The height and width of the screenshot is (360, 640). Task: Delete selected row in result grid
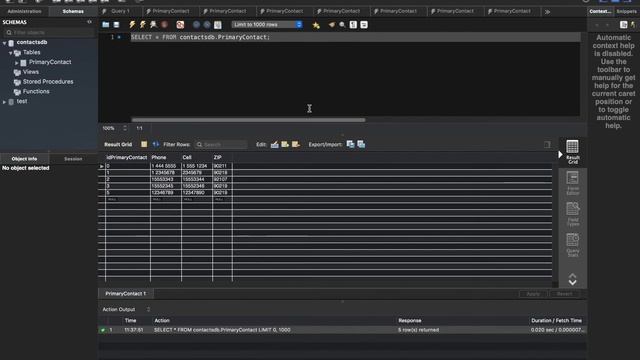tap(296, 144)
